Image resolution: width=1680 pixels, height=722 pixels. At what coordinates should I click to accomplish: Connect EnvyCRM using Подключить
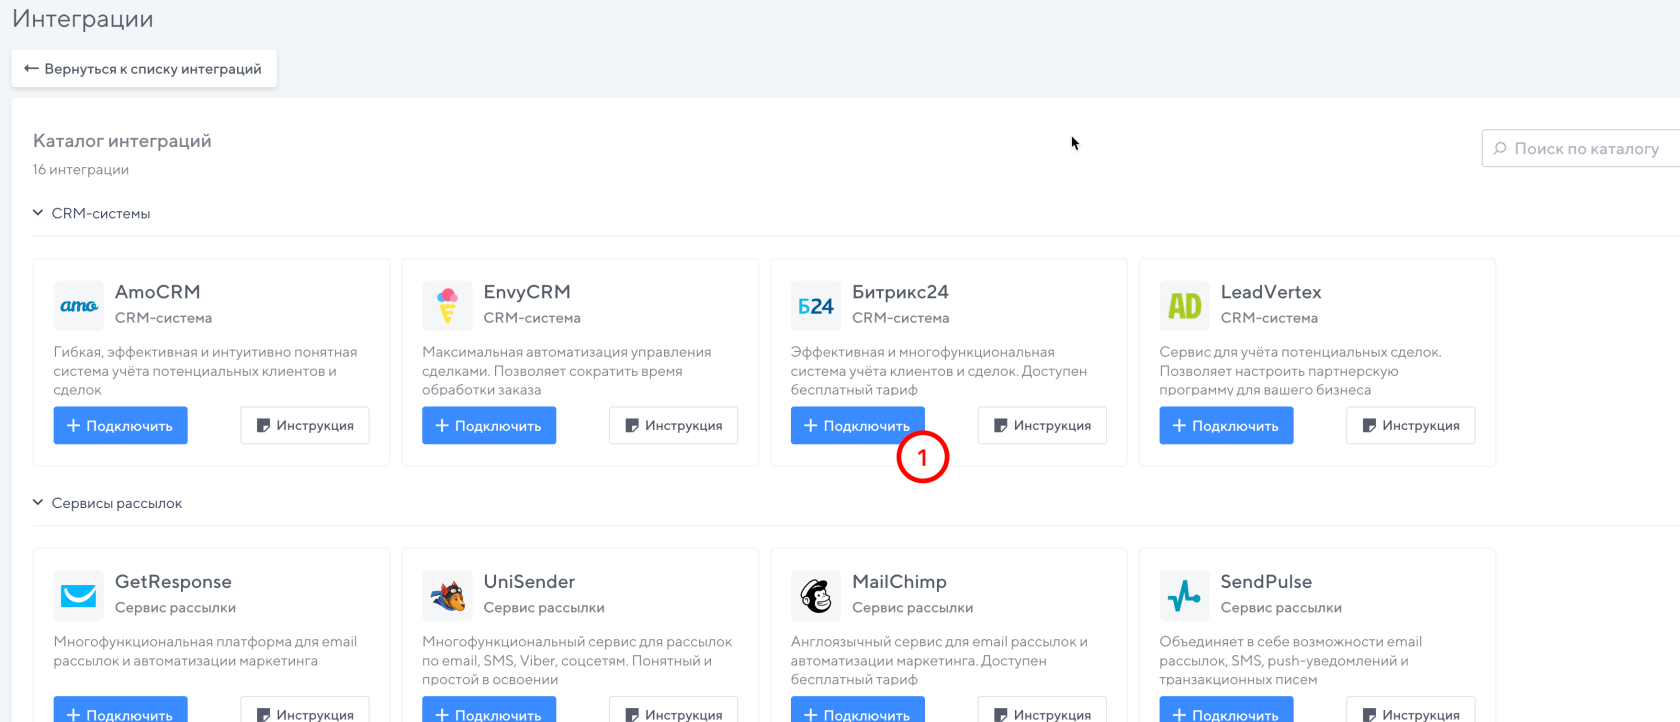(x=489, y=425)
